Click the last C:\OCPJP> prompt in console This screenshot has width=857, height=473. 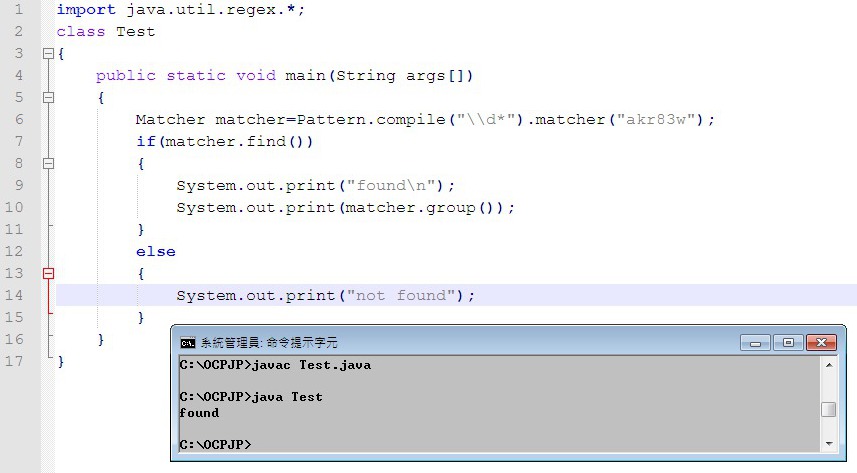click(215, 443)
